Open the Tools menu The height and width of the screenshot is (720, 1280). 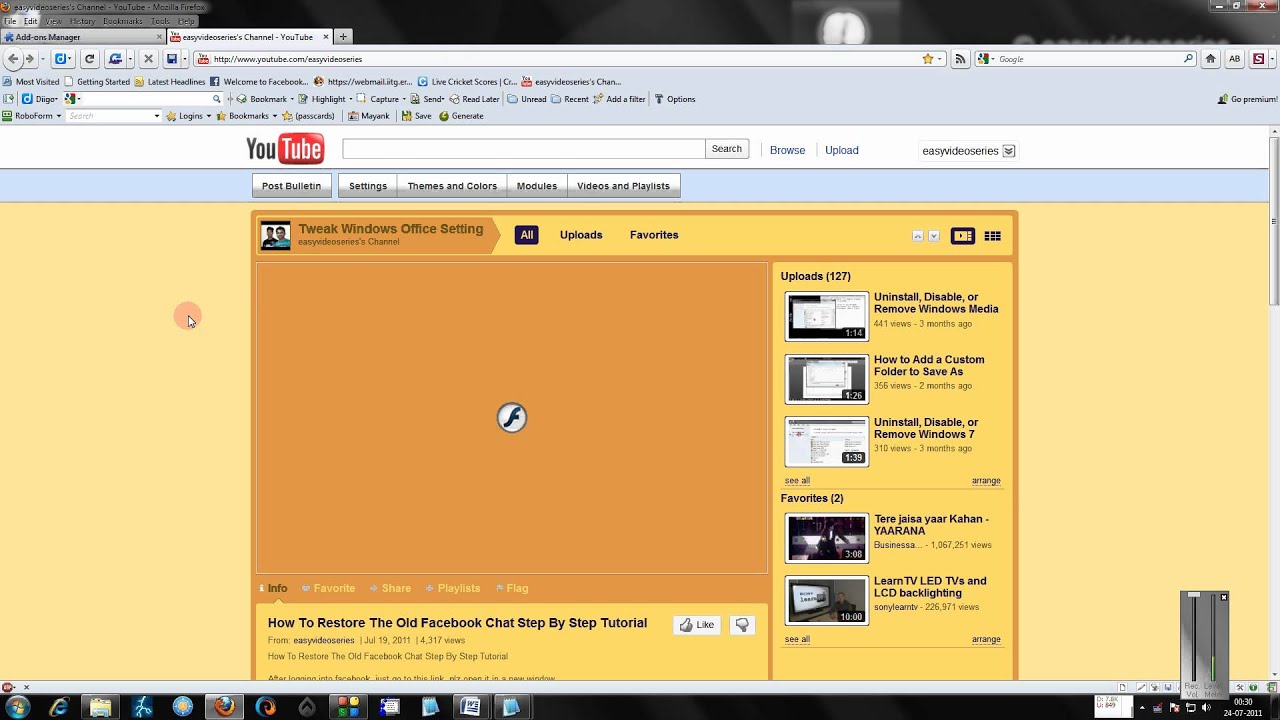click(160, 21)
